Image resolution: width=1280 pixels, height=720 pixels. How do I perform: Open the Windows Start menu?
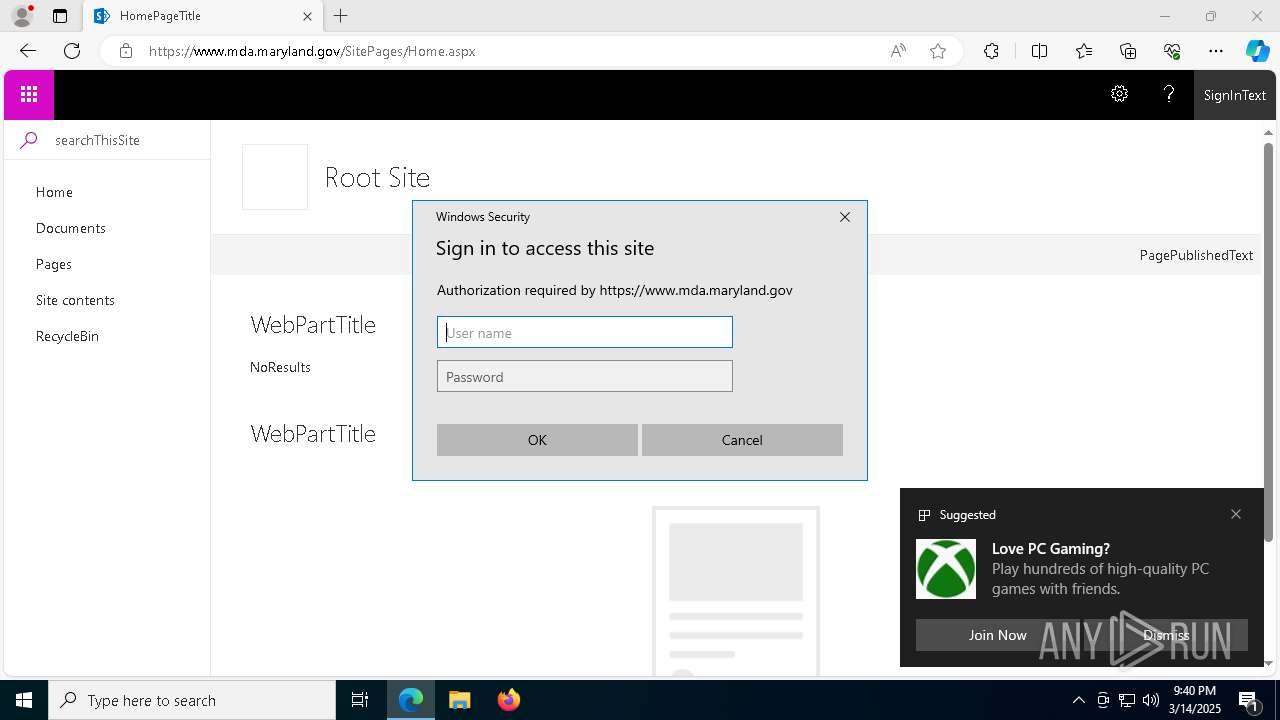click(x=24, y=700)
